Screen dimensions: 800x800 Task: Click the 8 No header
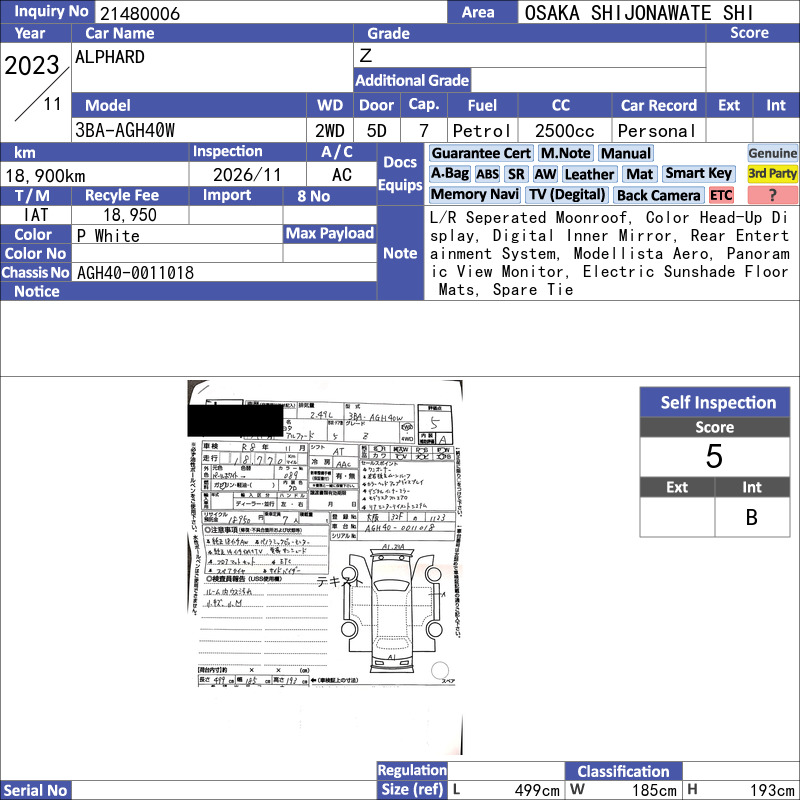coord(313,196)
